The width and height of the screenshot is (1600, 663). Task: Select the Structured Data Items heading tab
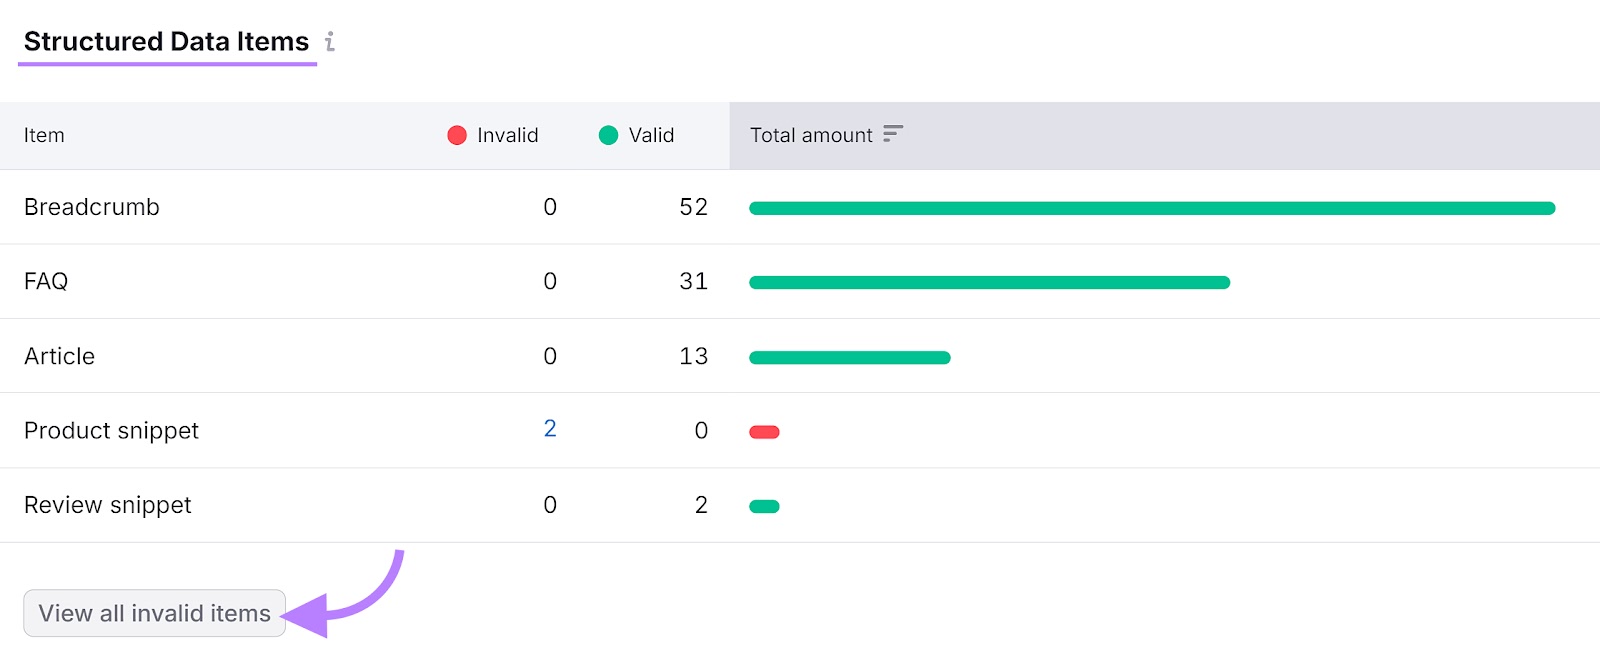[x=167, y=42]
